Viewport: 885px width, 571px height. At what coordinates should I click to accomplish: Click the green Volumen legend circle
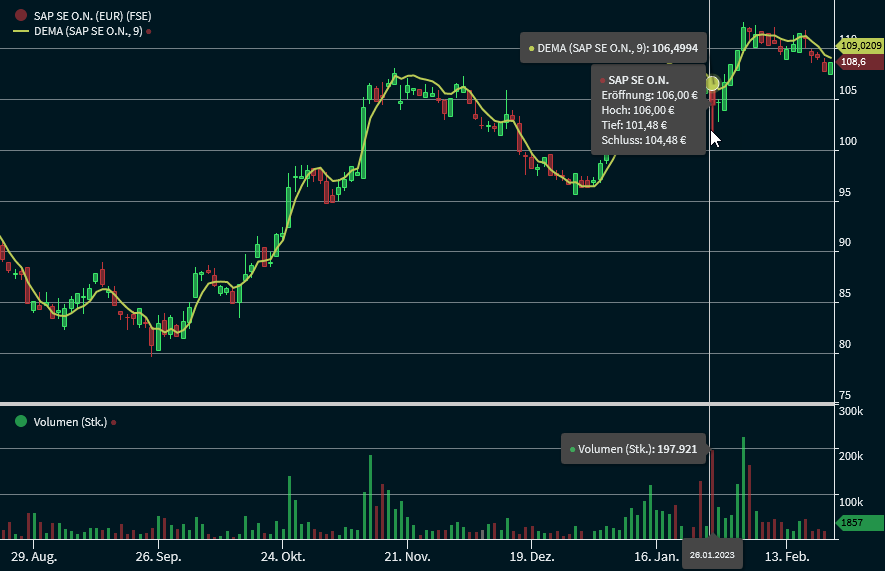pos(21,421)
